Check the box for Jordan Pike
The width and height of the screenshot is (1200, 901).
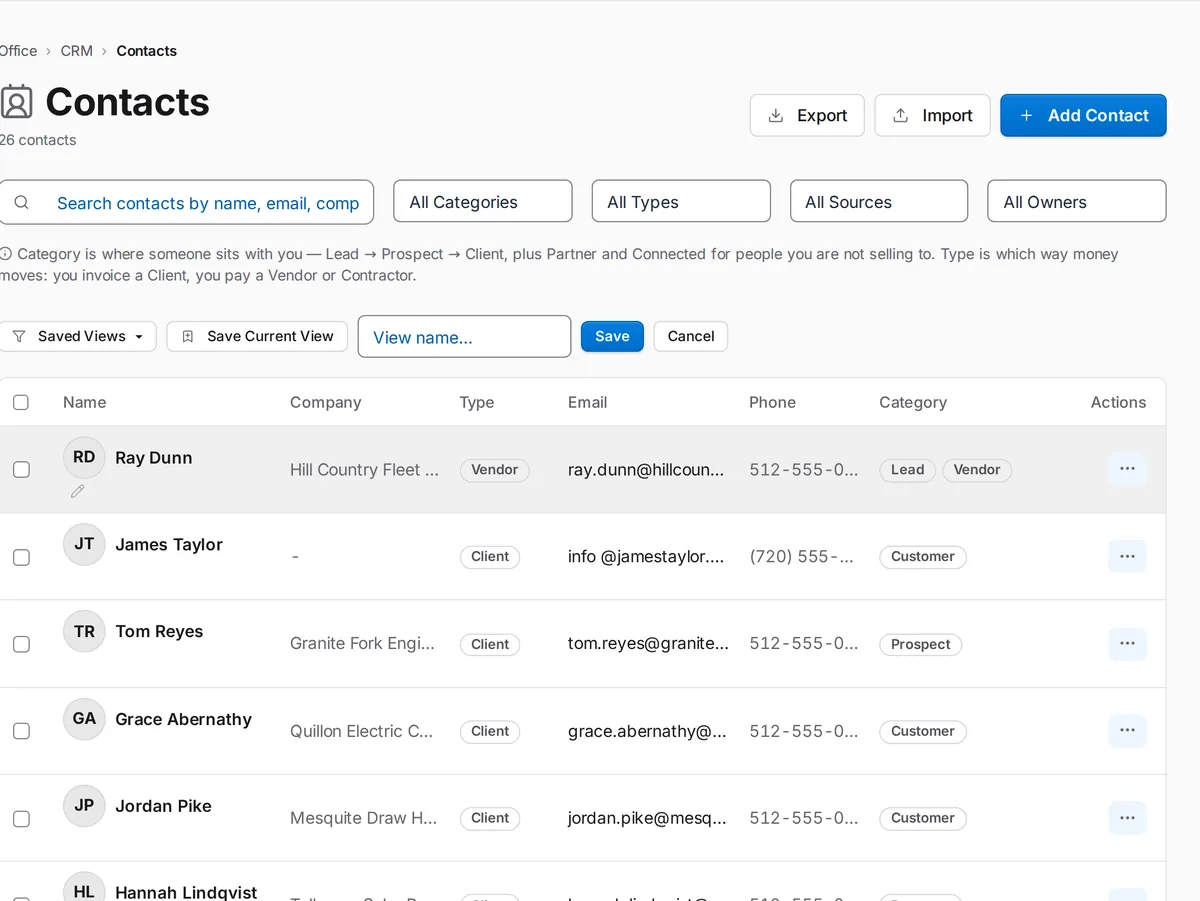click(x=21, y=819)
